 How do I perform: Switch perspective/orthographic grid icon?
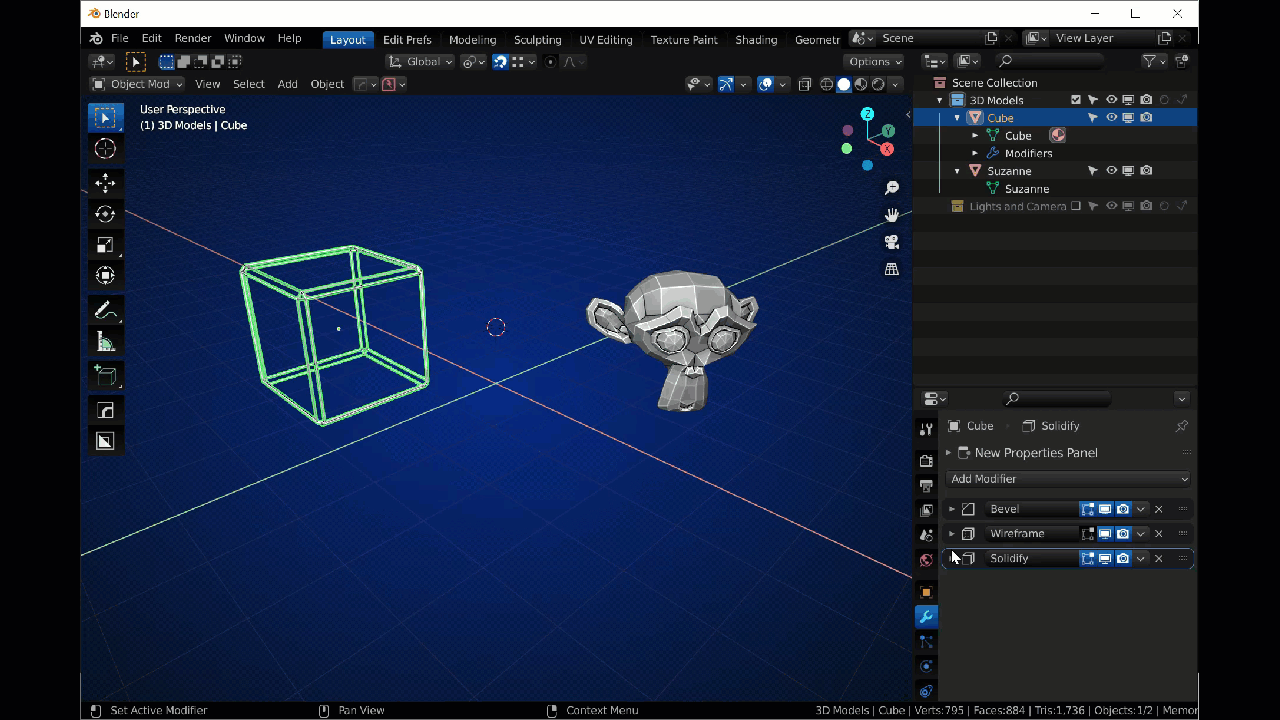point(892,269)
